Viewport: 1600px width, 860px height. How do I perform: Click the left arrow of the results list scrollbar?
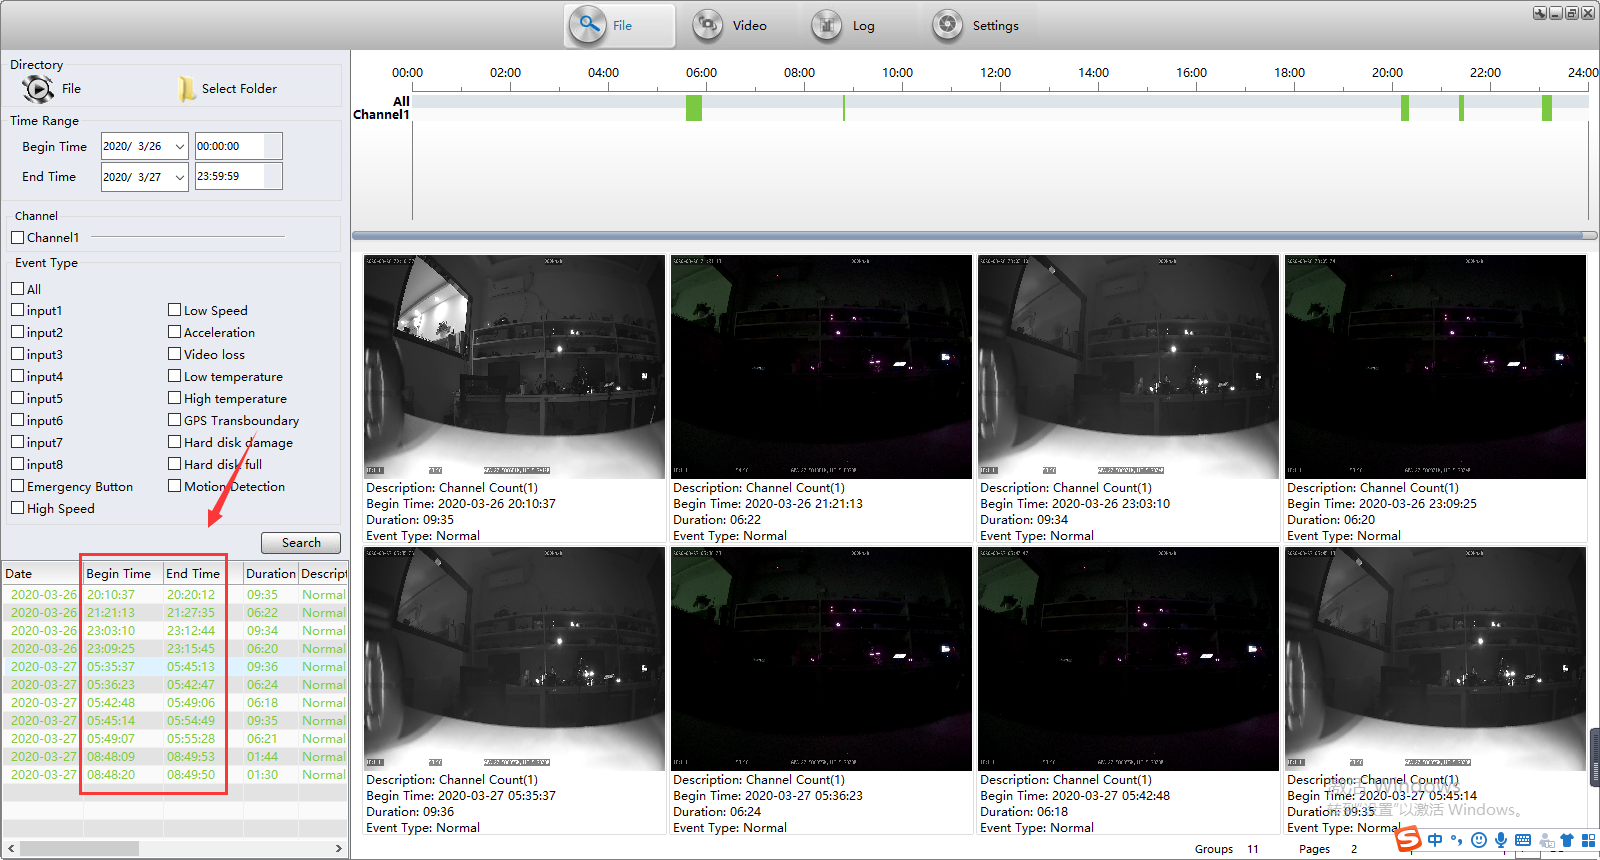(11, 849)
